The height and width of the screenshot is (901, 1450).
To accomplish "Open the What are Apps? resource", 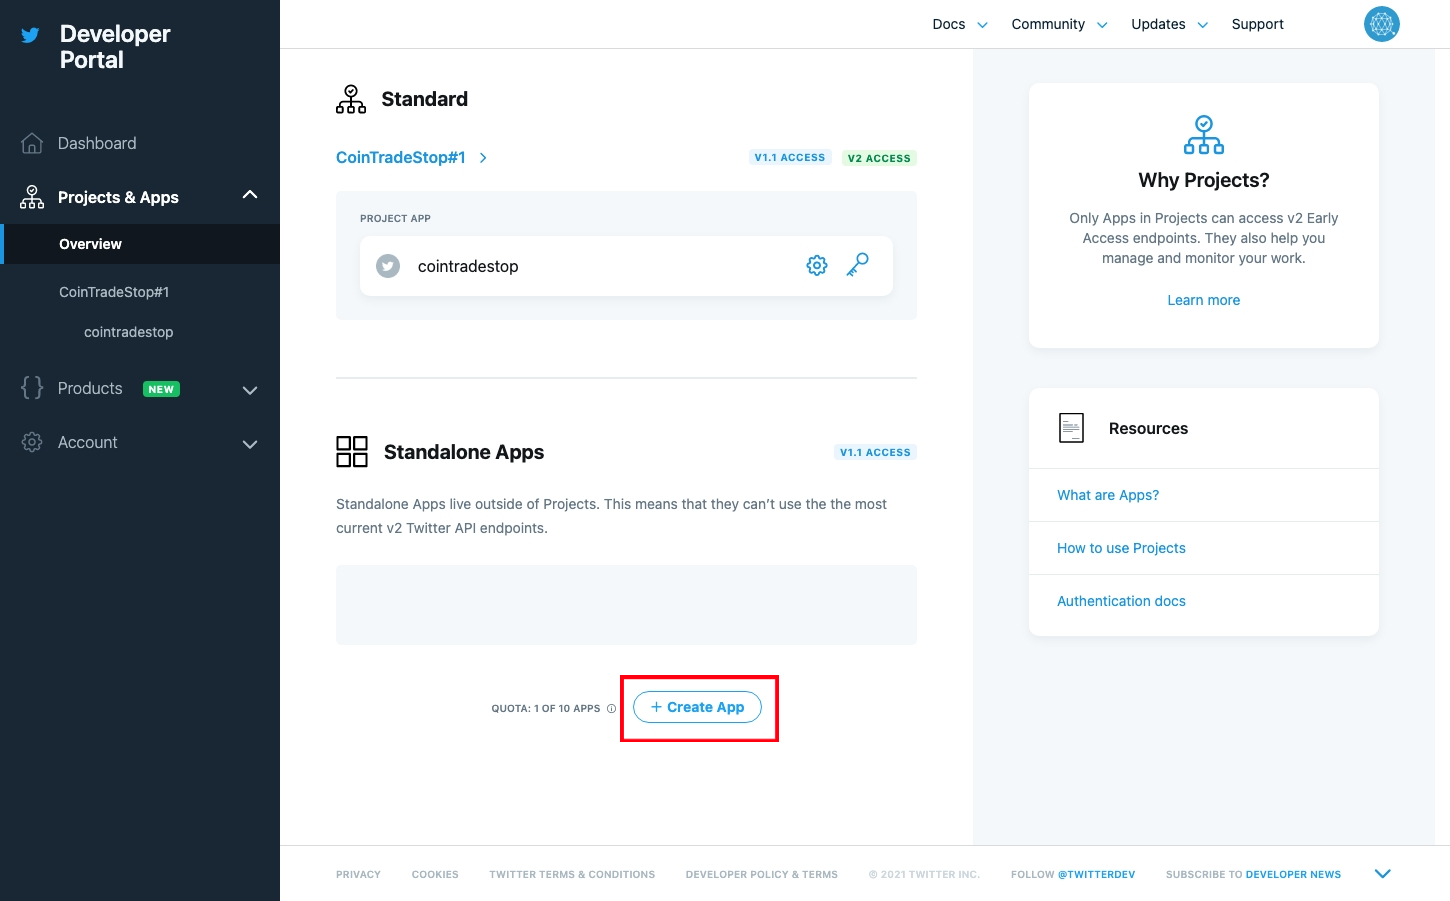I will click(x=1108, y=495).
